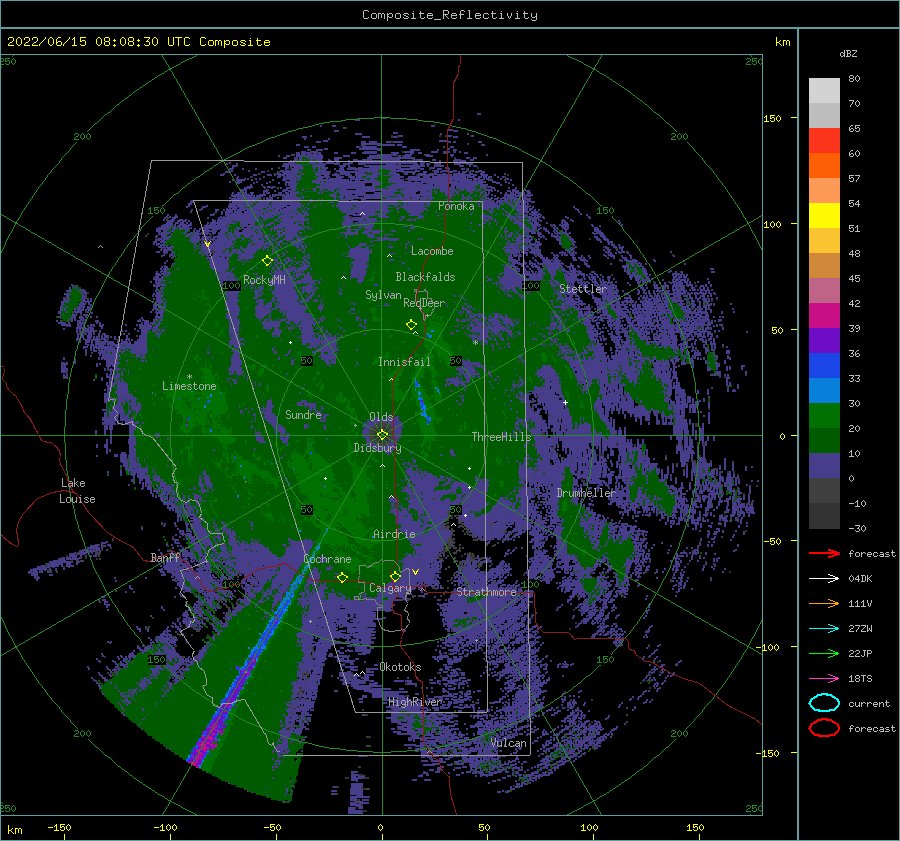Click the Limestone label

pyautogui.click(x=189, y=386)
